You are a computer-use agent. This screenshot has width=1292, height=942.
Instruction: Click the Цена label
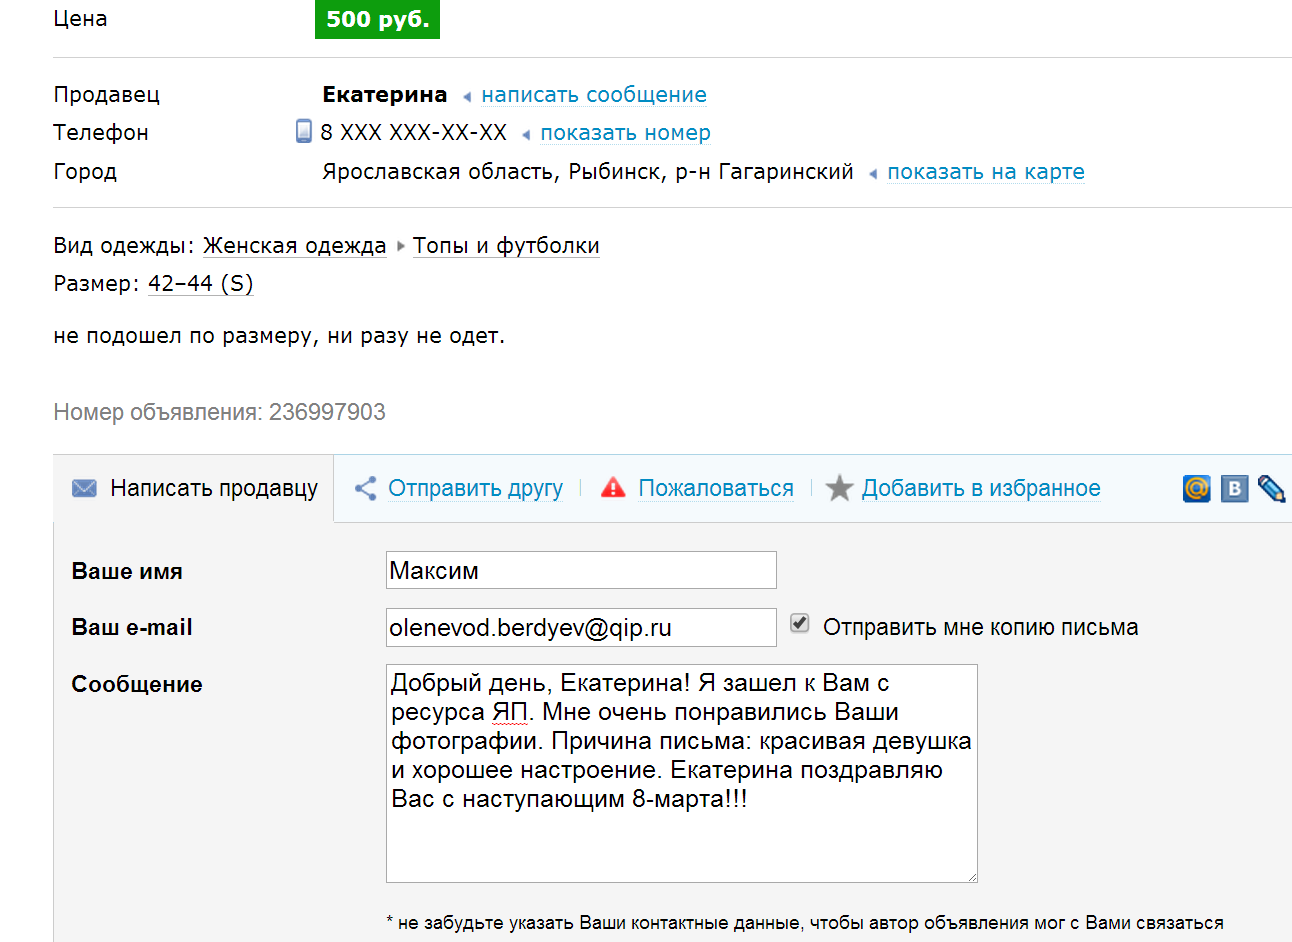80,19
